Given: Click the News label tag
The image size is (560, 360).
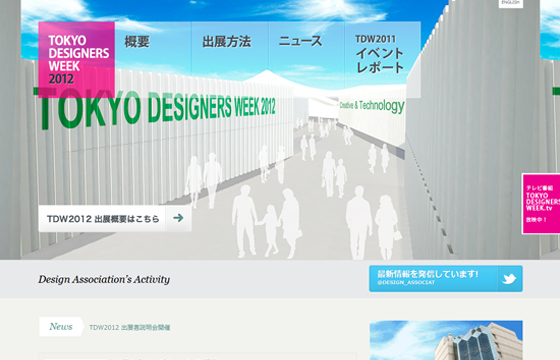Looking at the screenshot, I should tap(61, 326).
